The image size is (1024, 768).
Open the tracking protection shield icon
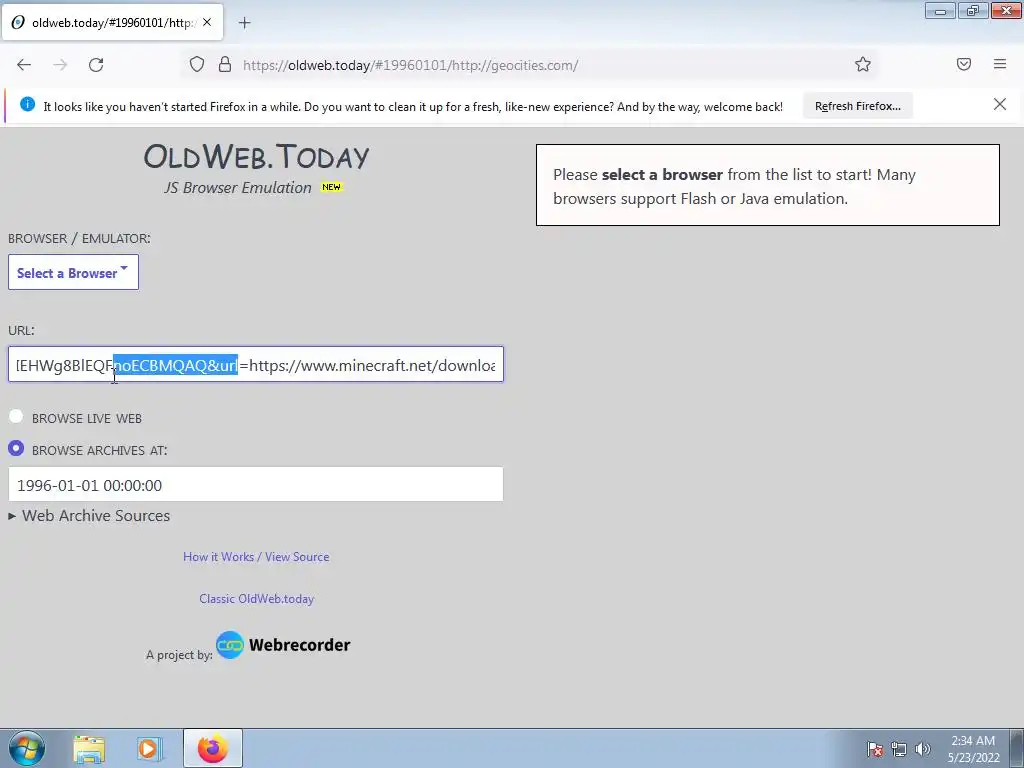tap(197, 65)
